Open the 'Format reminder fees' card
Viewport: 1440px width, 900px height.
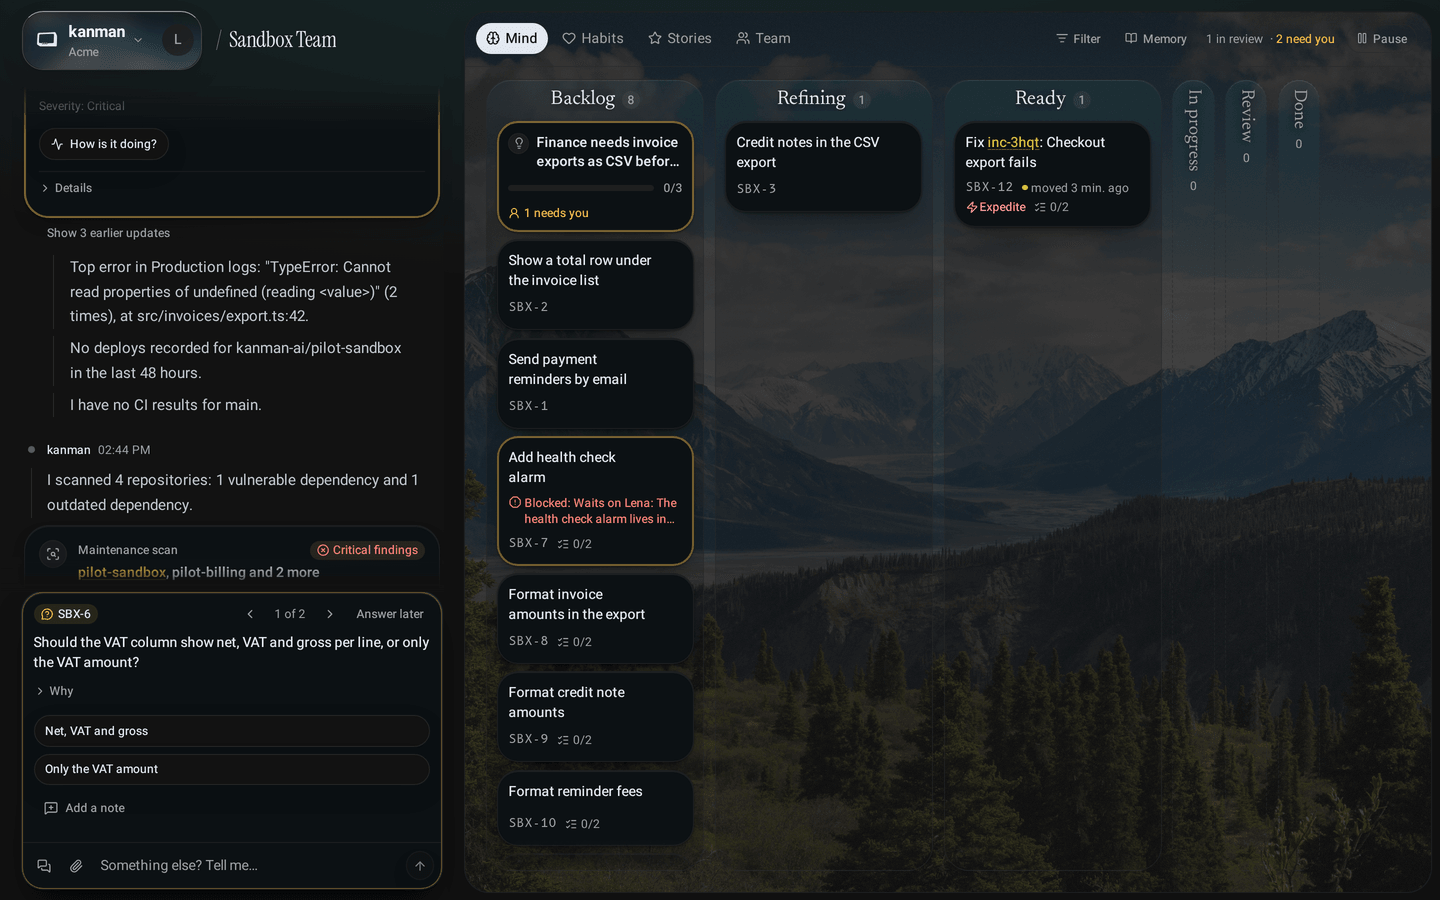[x=595, y=808]
